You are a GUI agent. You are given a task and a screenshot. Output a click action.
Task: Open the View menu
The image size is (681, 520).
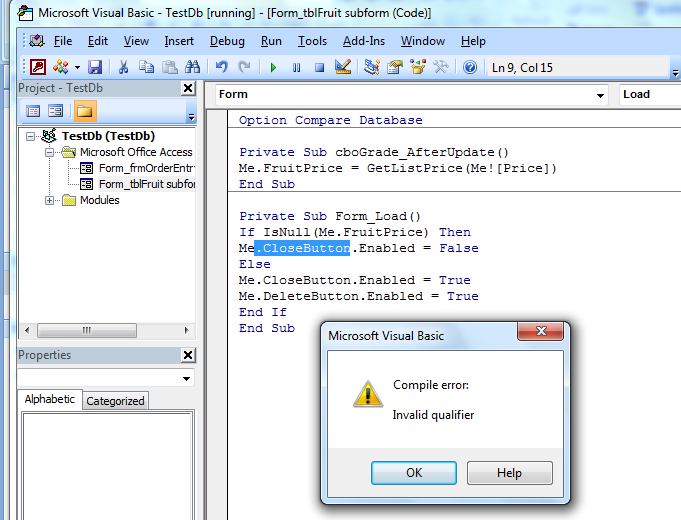click(136, 41)
